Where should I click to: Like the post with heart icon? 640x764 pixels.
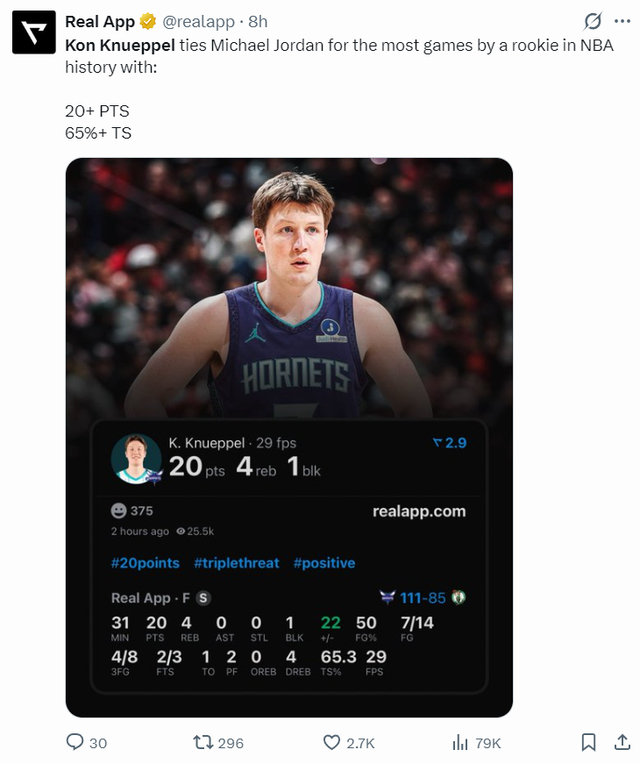click(x=332, y=742)
